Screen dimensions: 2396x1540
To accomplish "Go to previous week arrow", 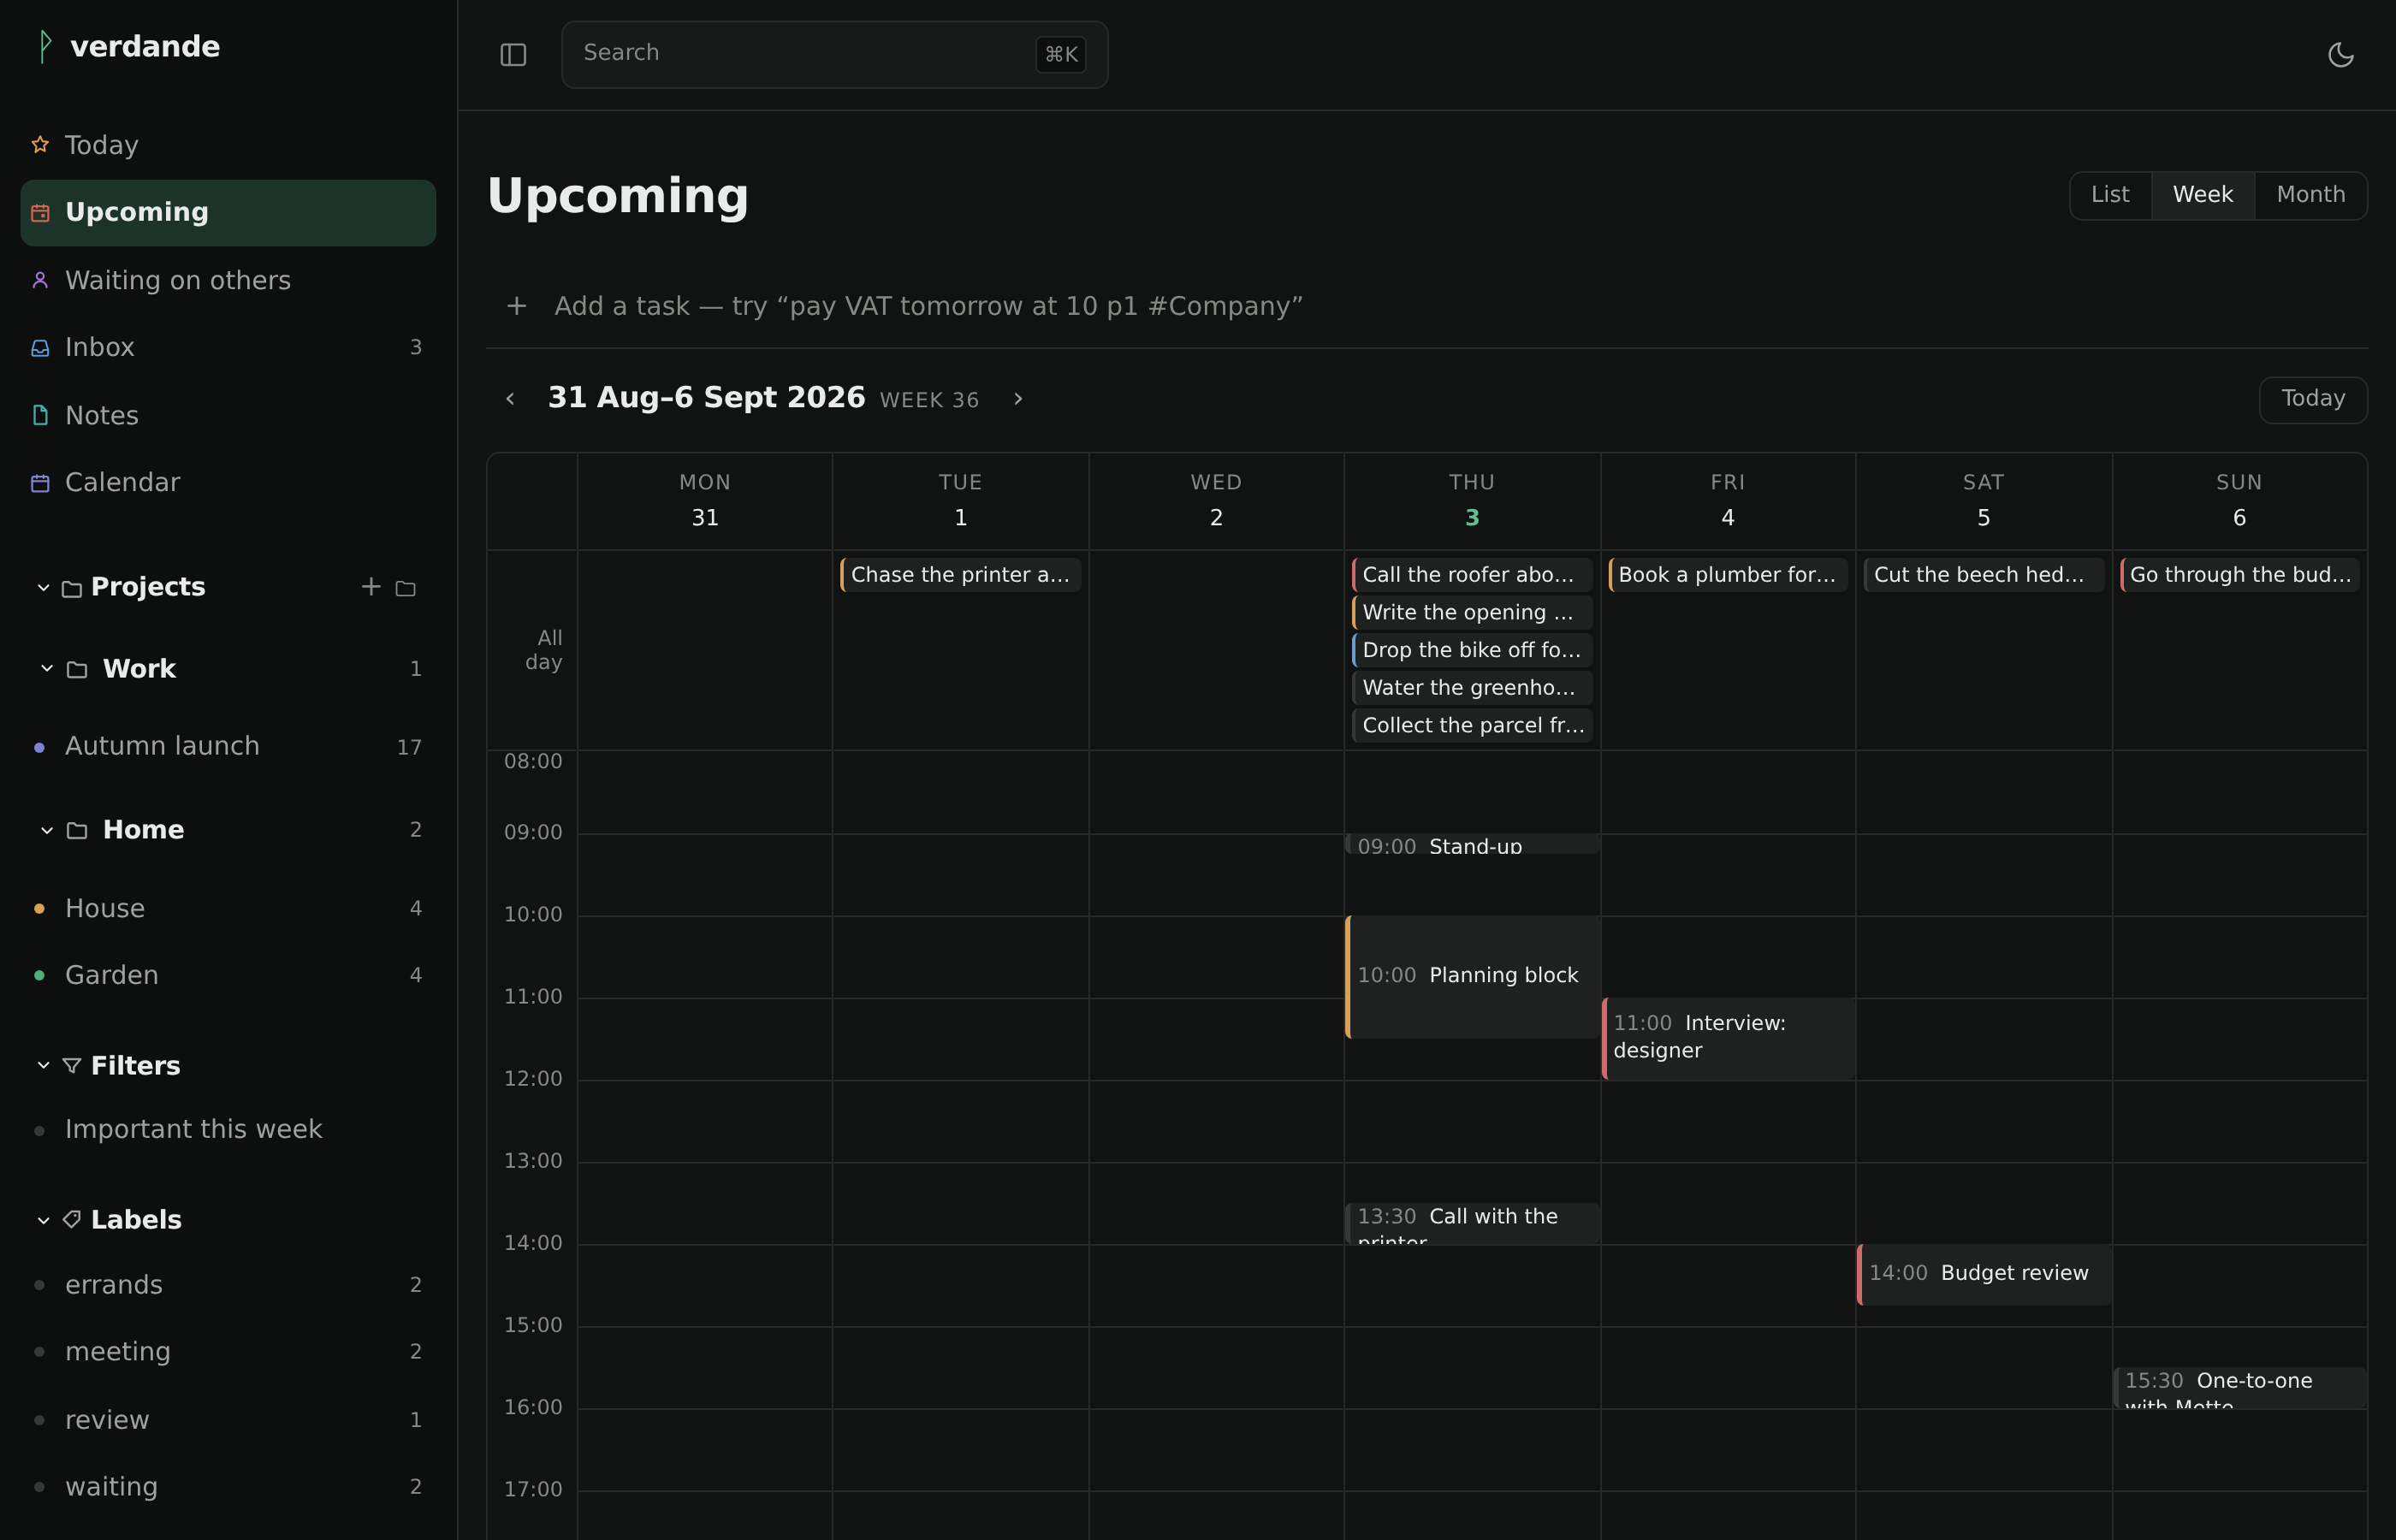I will tap(510, 399).
